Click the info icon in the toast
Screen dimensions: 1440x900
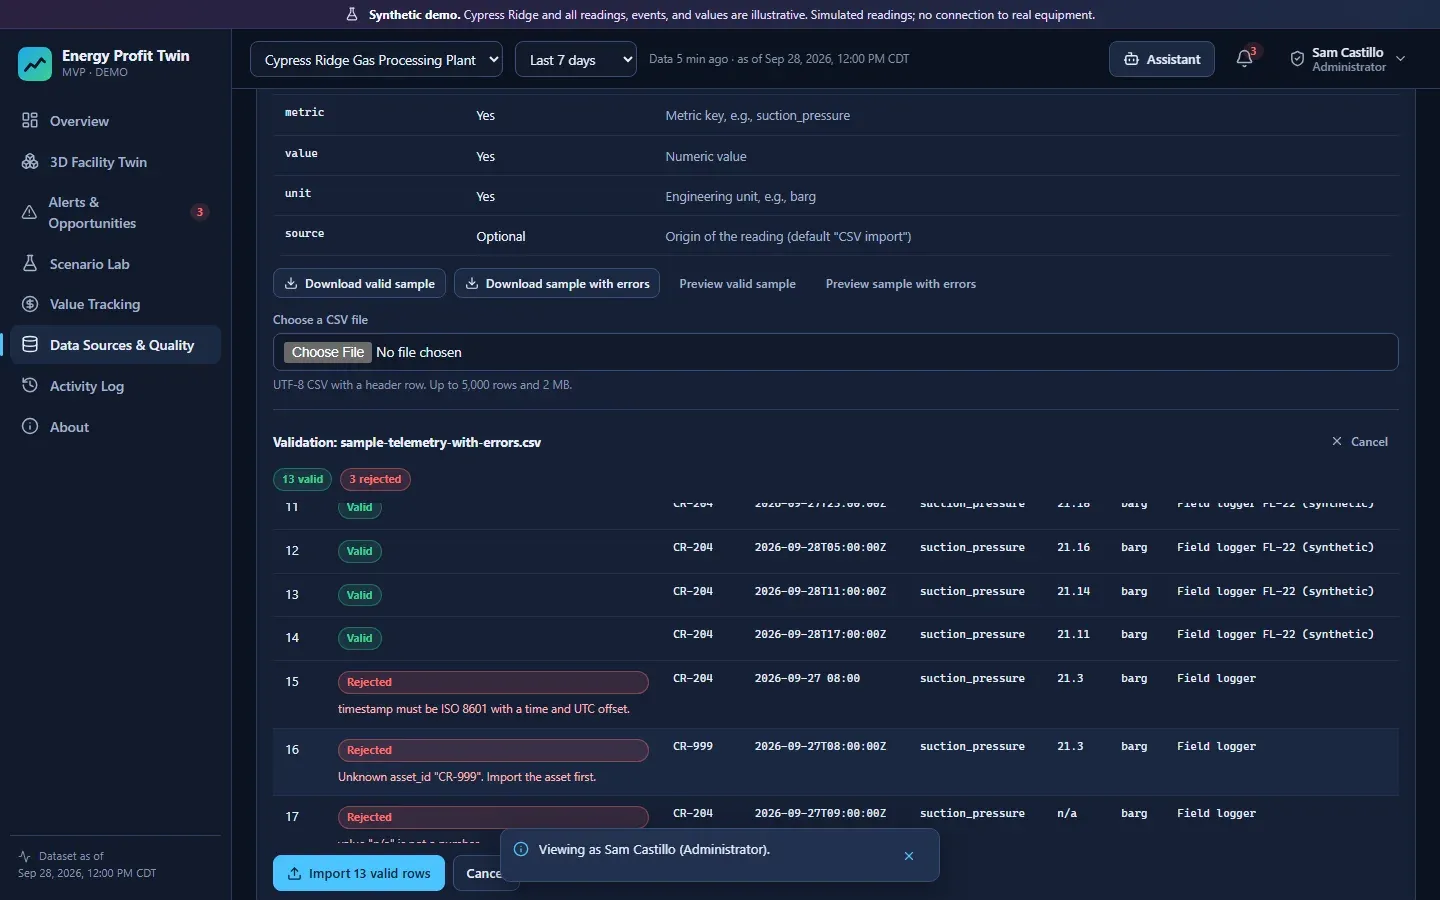click(x=521, y=849)
